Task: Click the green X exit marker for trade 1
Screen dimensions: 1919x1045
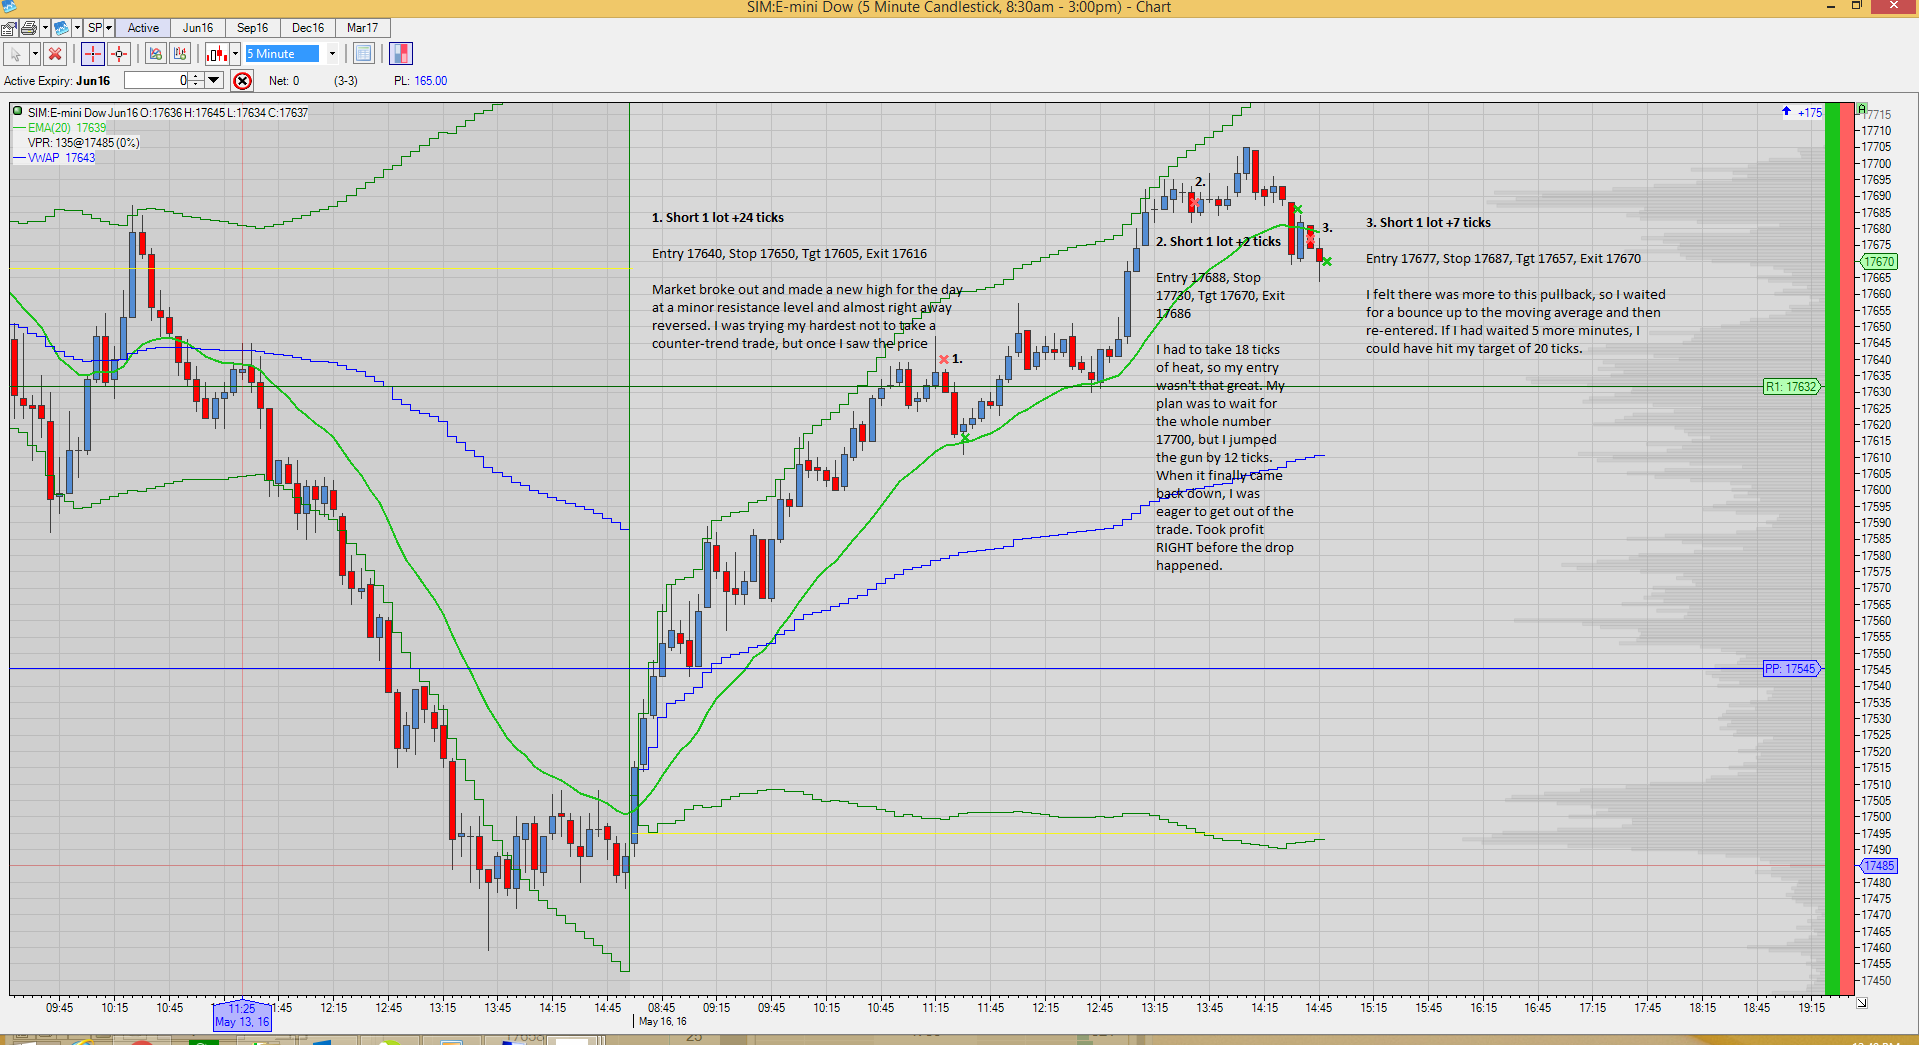Action: point(965,437)
